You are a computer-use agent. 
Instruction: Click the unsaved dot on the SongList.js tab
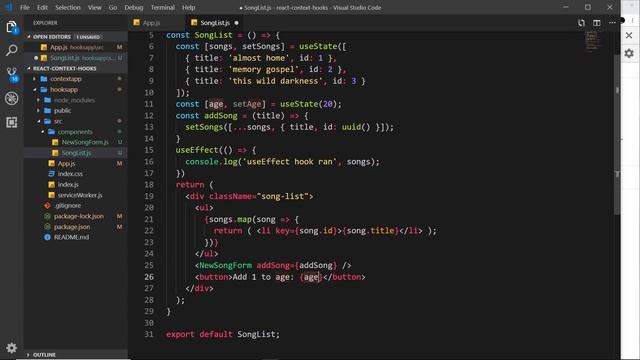coord(236,23)
